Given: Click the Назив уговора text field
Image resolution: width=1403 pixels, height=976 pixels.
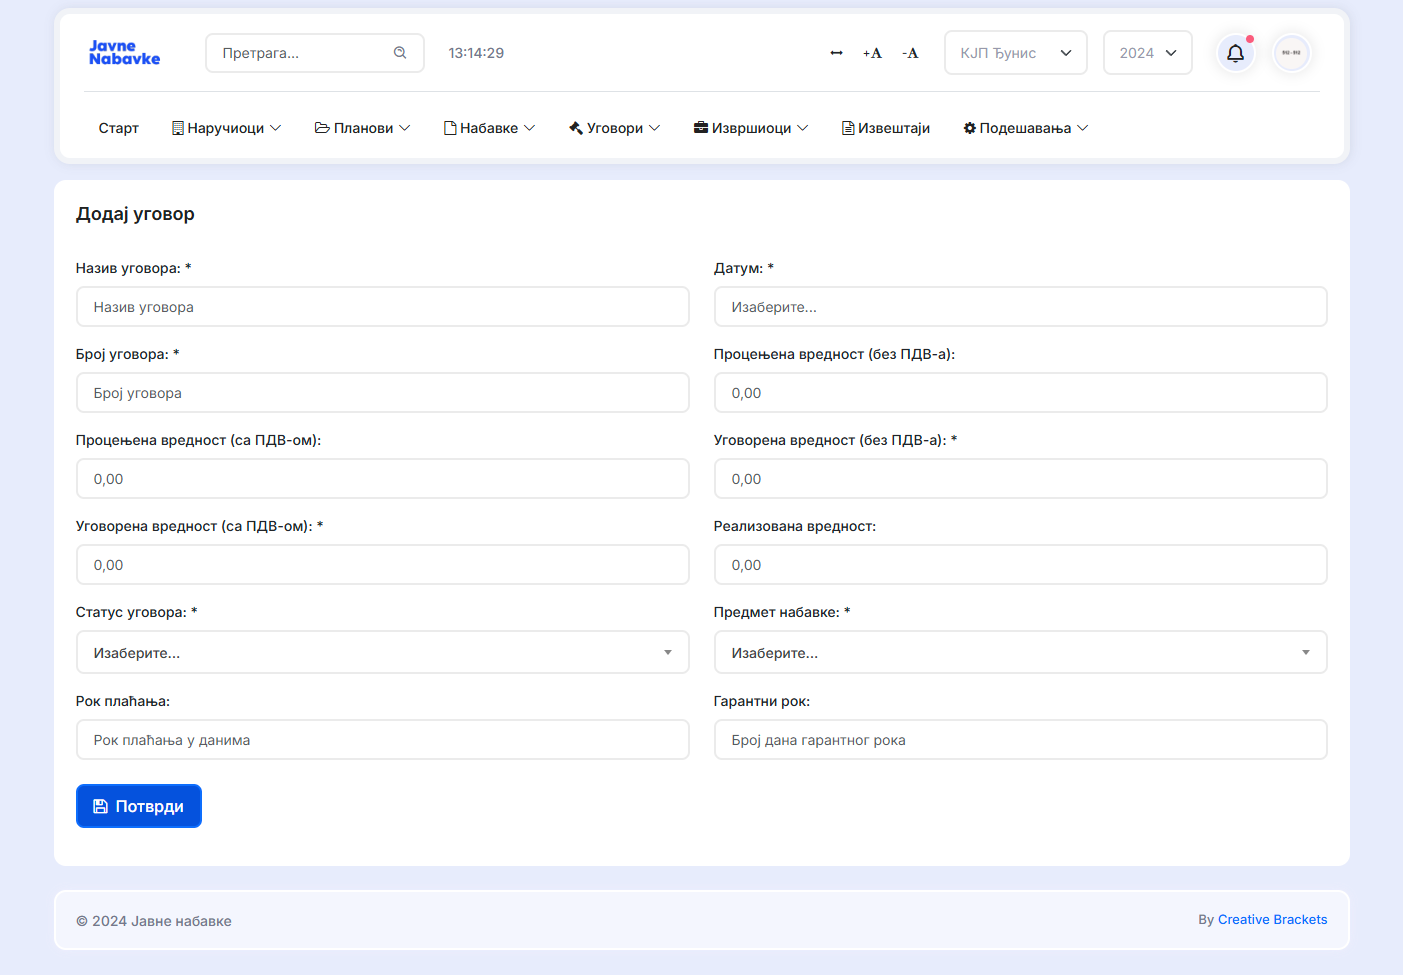Looking at the screenshot, I should (382, 307).
